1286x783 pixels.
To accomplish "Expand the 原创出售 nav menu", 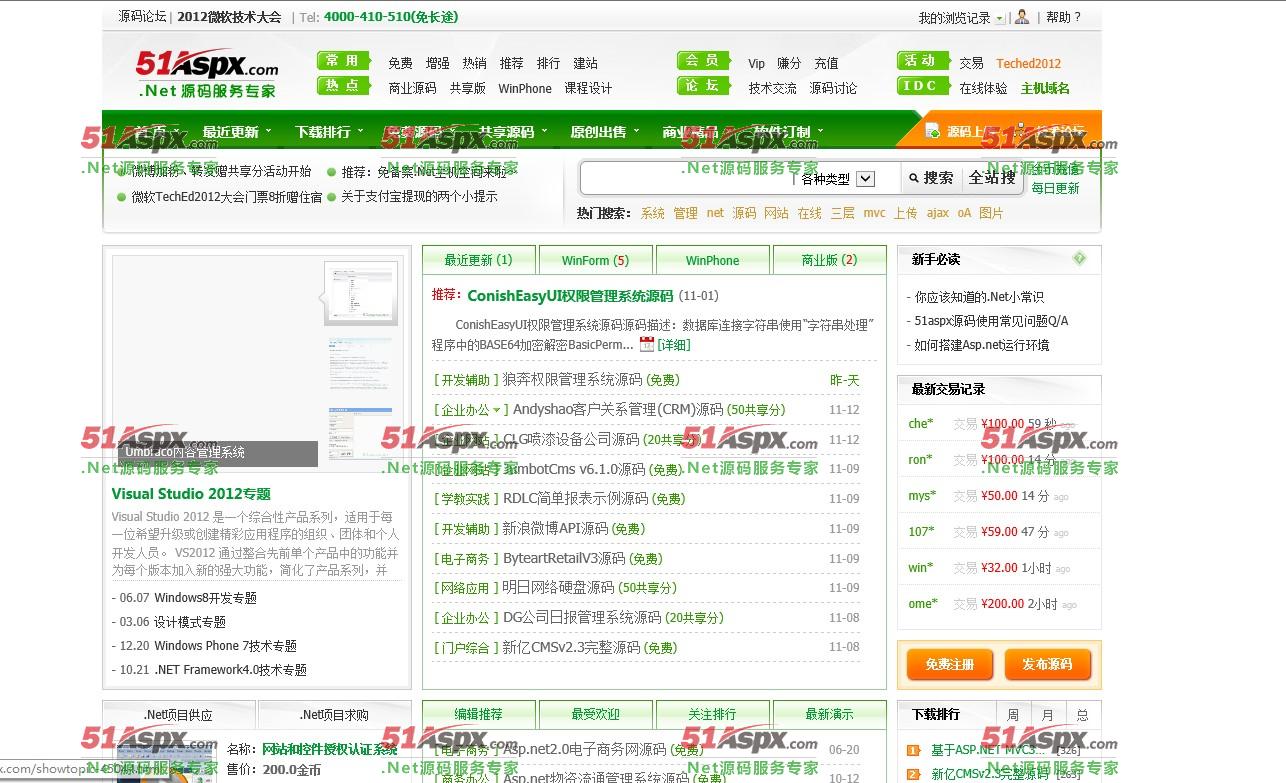I will (x=604, y=132).
